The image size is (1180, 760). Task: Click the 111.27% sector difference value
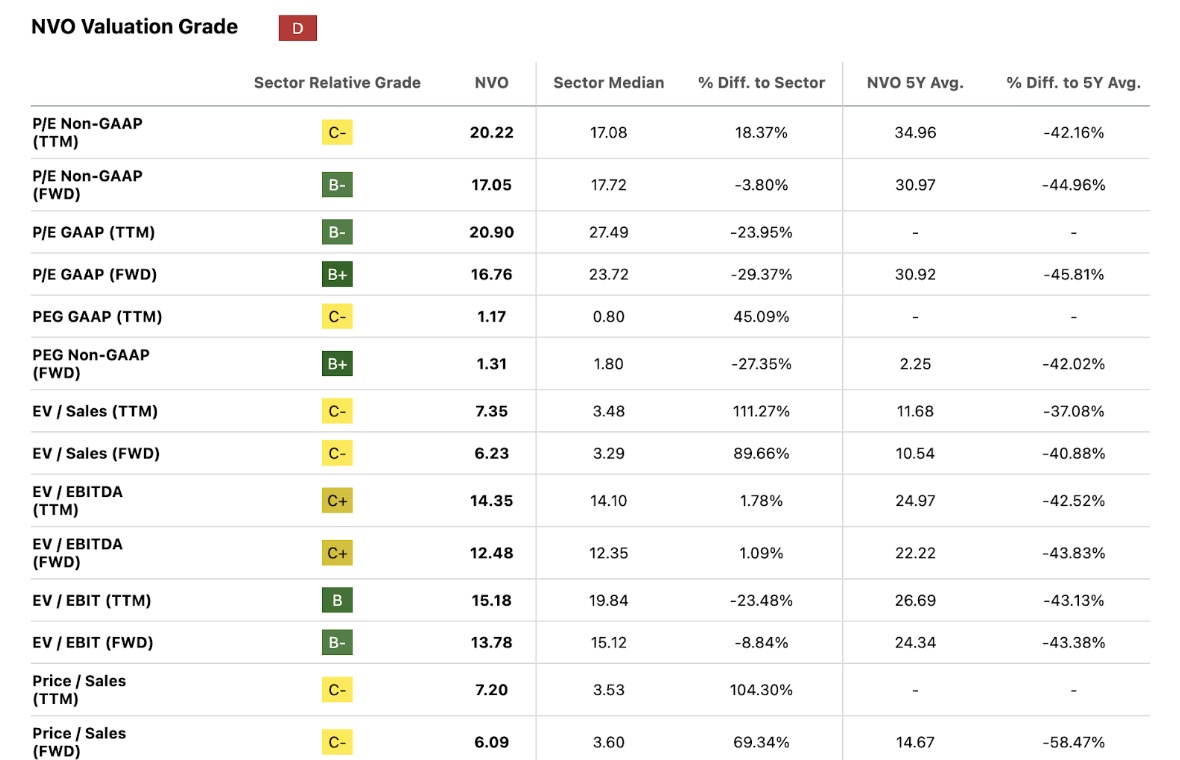point(761,411)
